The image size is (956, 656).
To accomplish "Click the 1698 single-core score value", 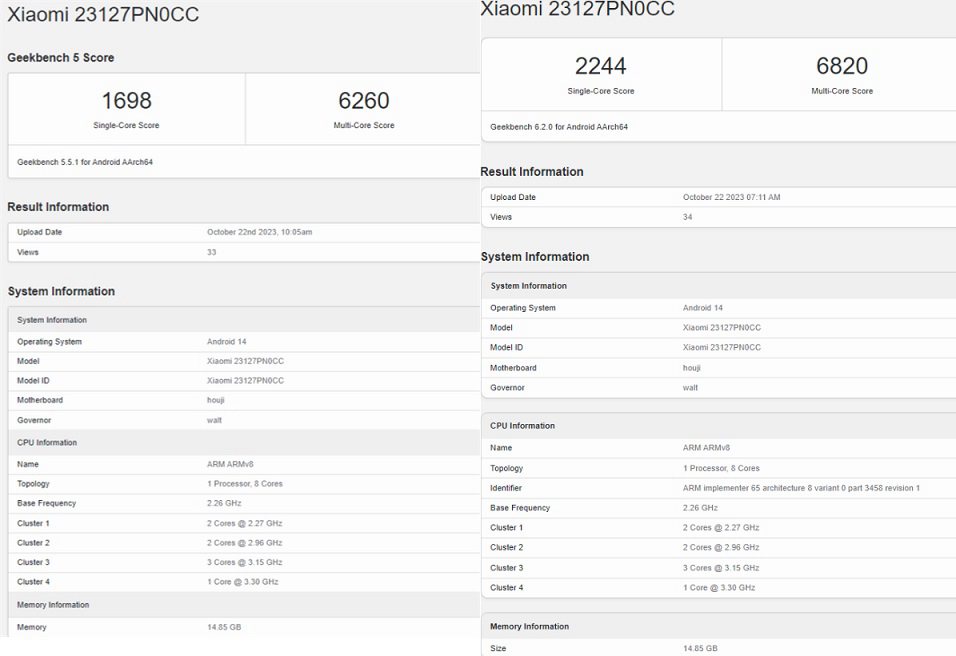I will (x=126, y=101).
